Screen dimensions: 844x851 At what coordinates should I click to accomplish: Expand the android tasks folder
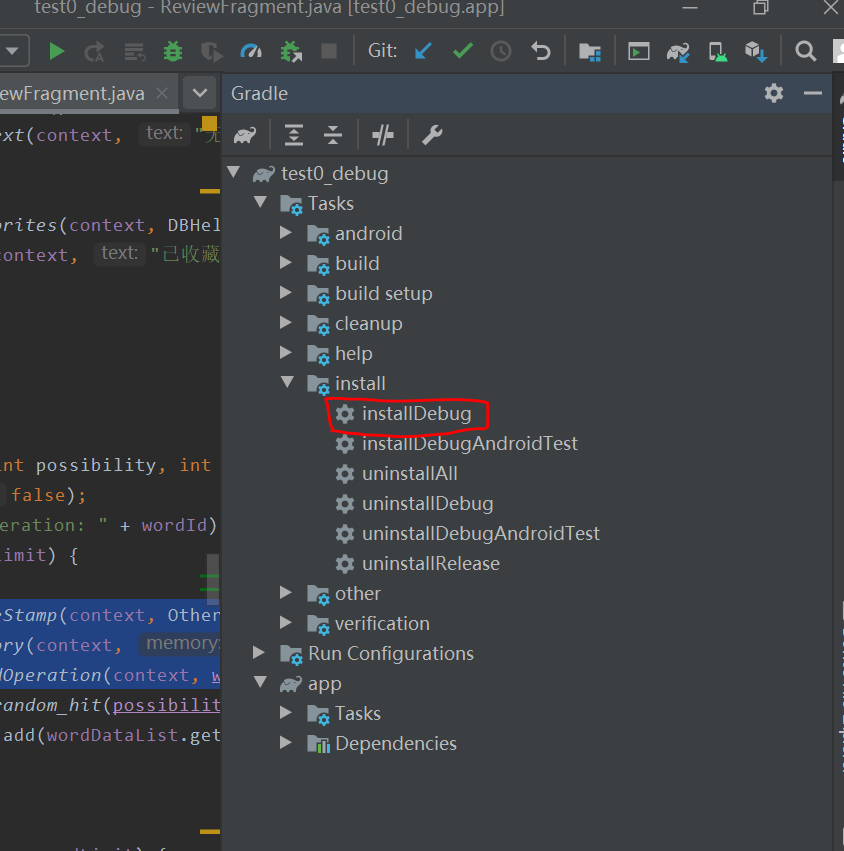287,233
